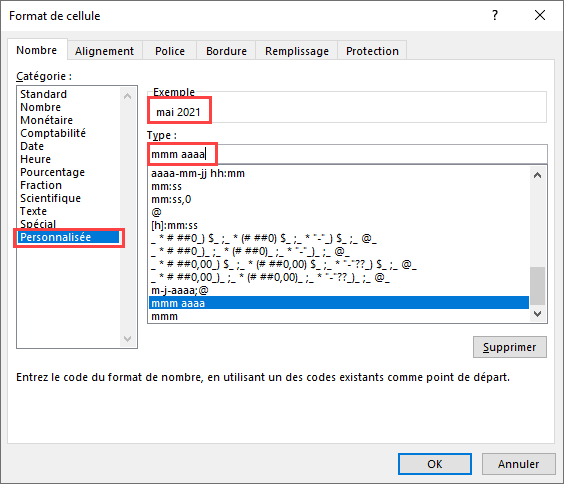
Task: Select the mmm format at list bottom
Action: [339, 316]
